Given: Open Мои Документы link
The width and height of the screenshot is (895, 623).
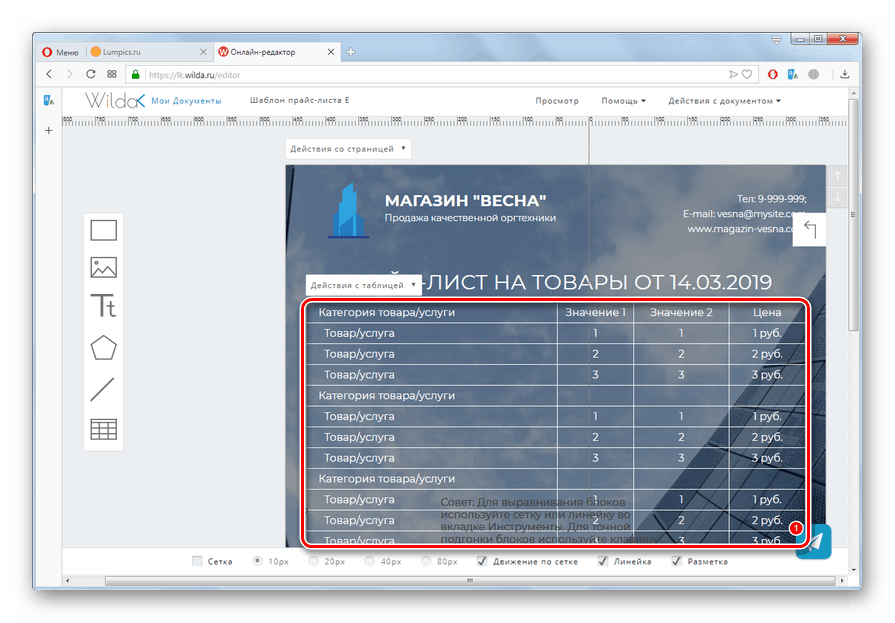Looking at the screenshot, I should click(x=186, y=101).
